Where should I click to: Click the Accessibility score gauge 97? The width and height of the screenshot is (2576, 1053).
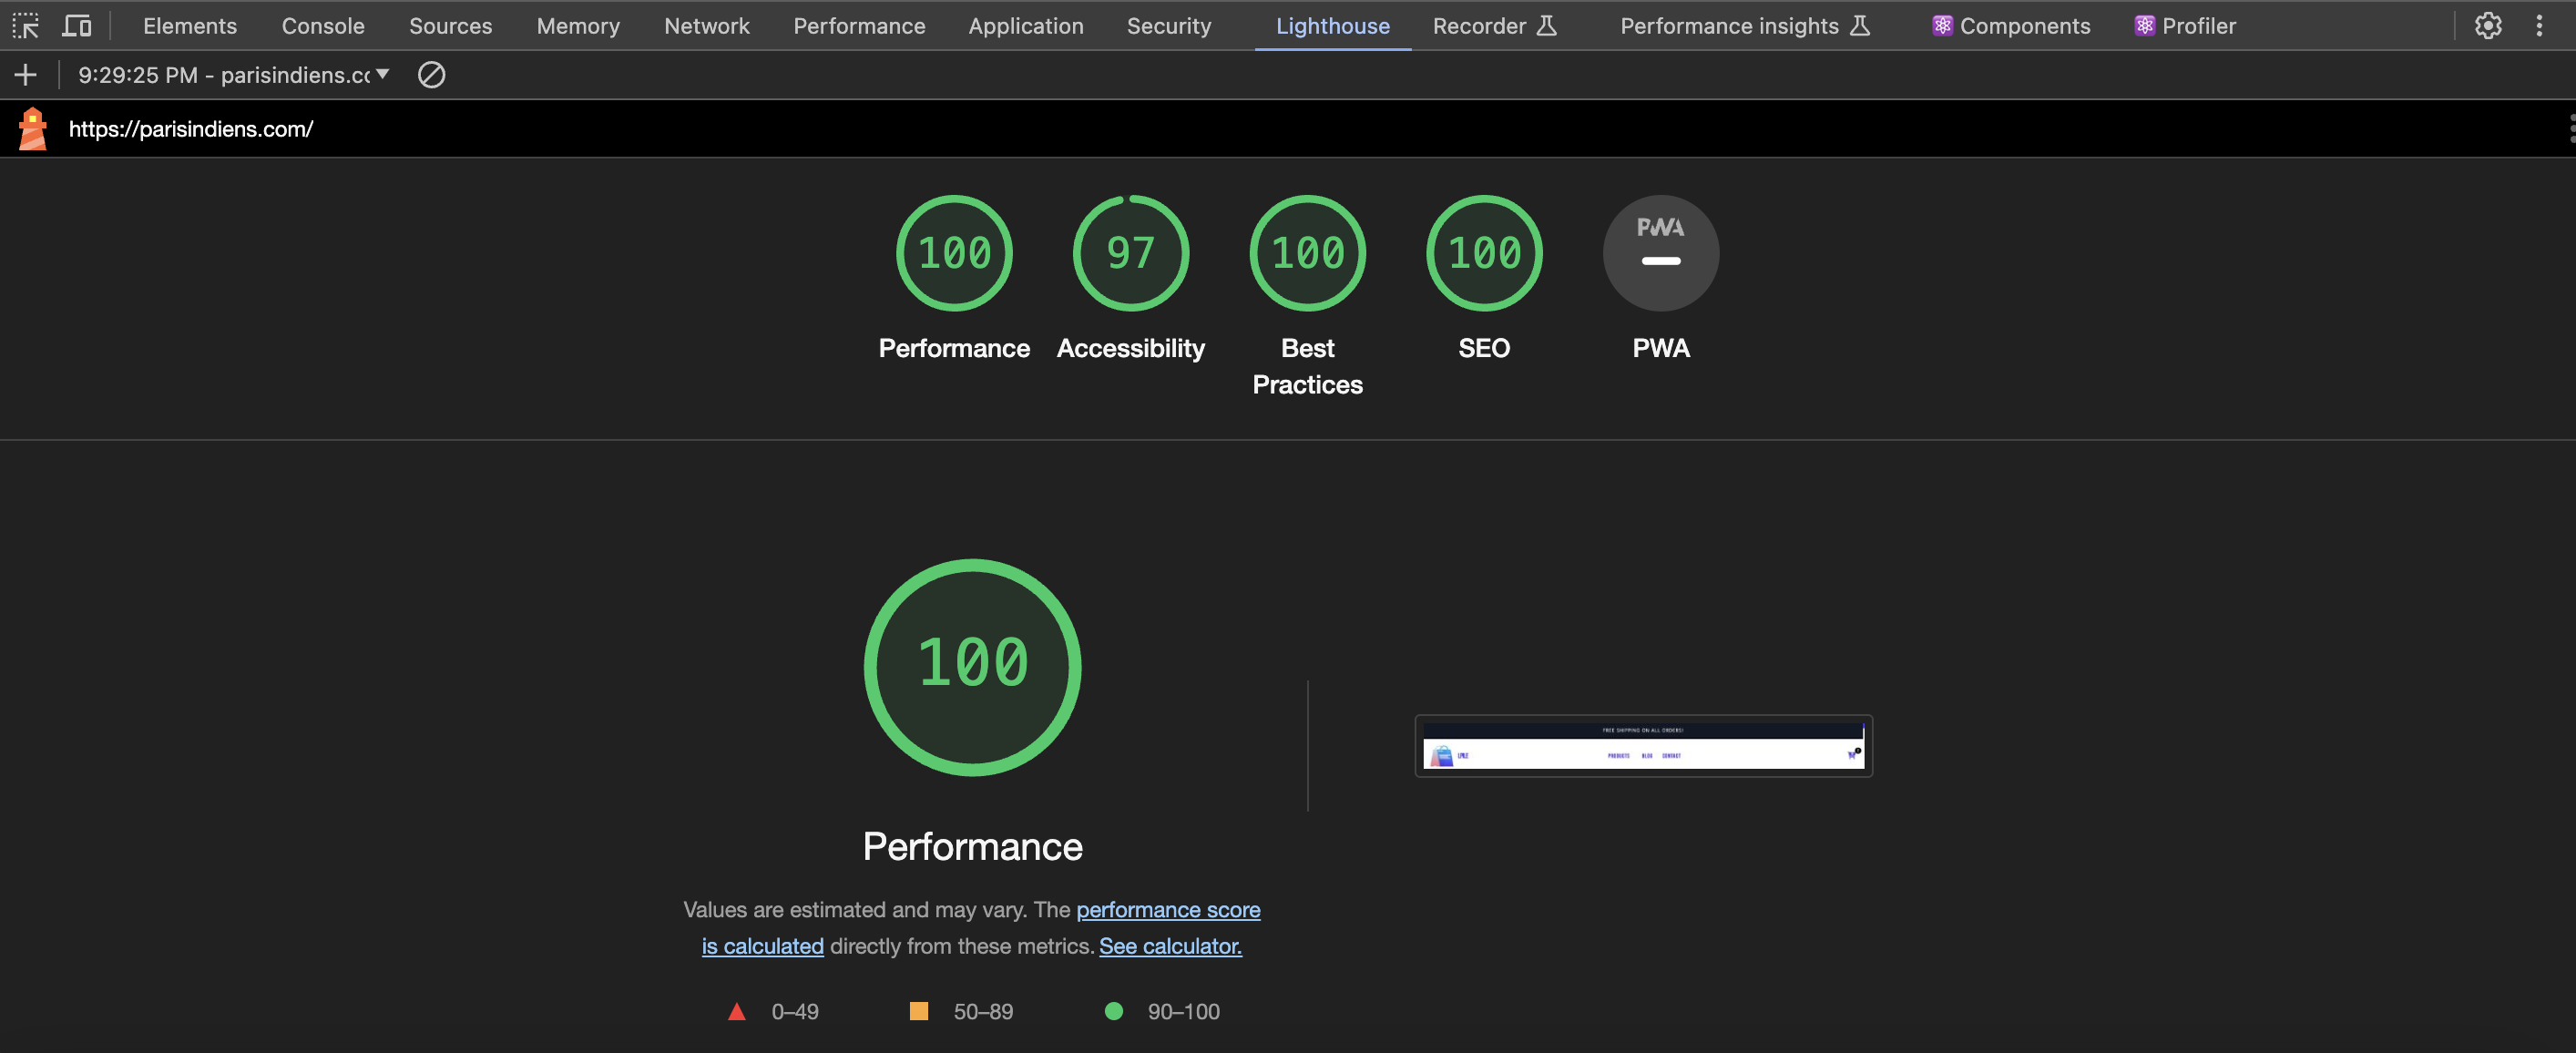coord(1130,253)
